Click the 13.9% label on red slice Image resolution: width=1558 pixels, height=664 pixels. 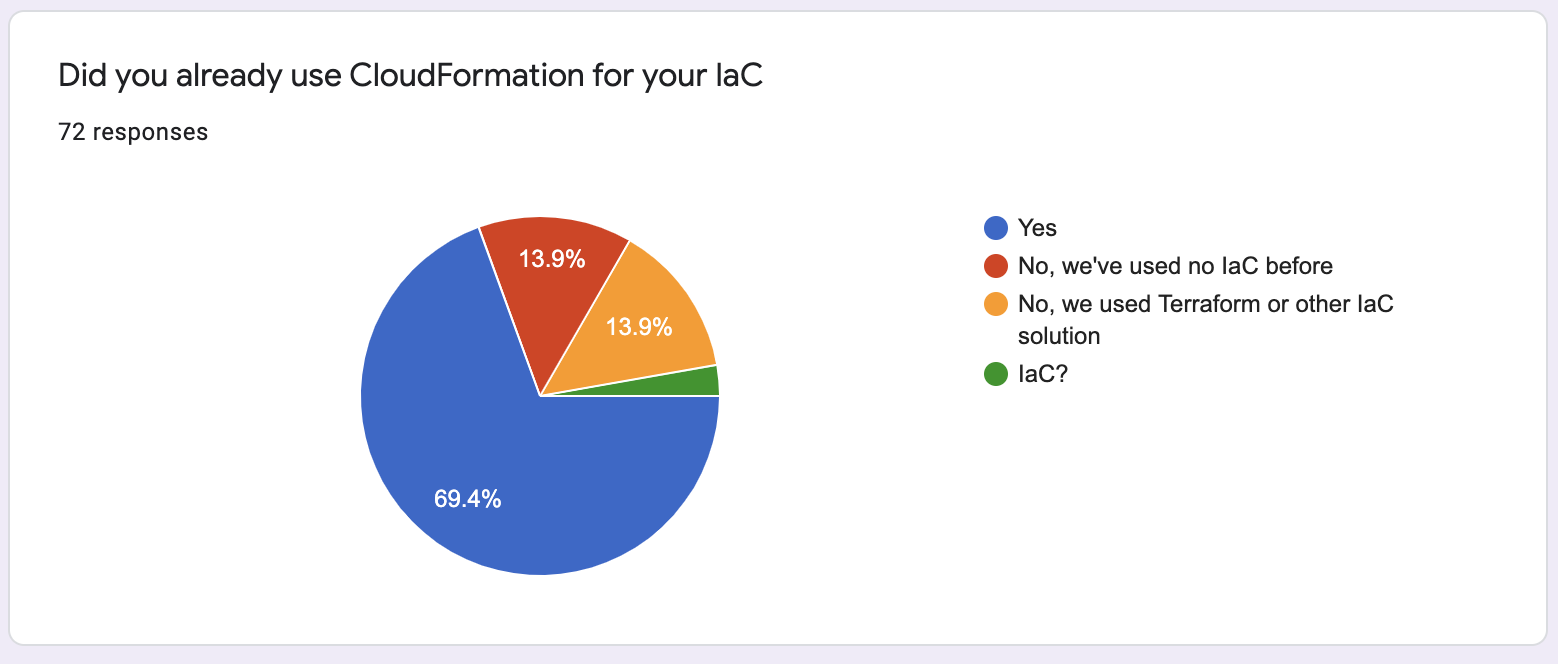click(551, 259)
